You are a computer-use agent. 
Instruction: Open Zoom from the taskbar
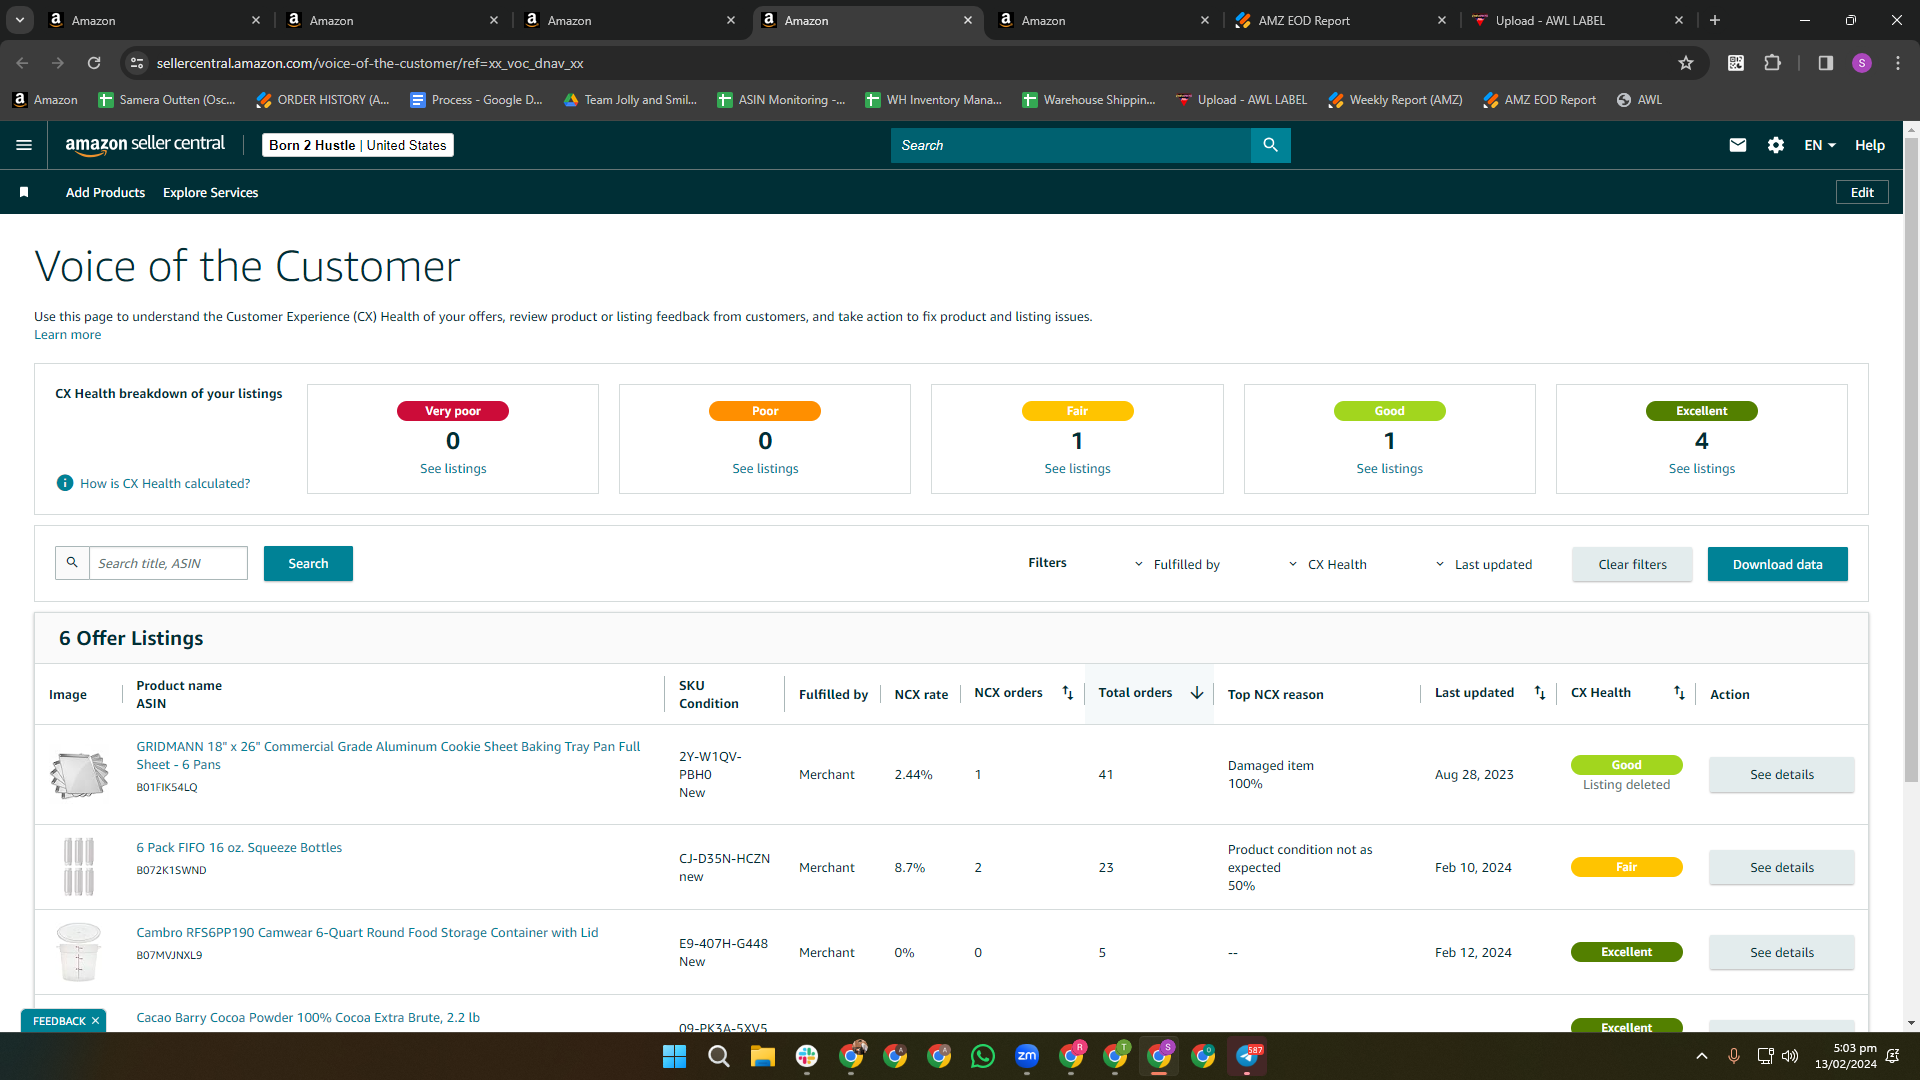point(1027,1056)
